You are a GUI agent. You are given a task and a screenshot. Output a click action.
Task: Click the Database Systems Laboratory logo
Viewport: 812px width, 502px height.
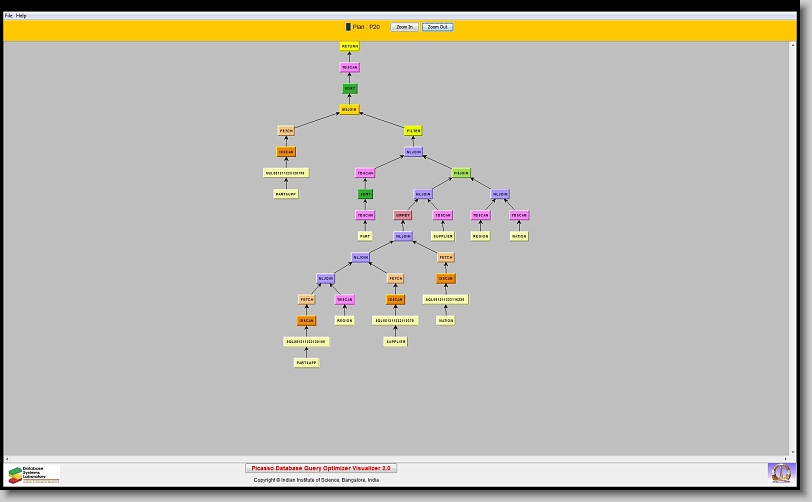(34, 473)
